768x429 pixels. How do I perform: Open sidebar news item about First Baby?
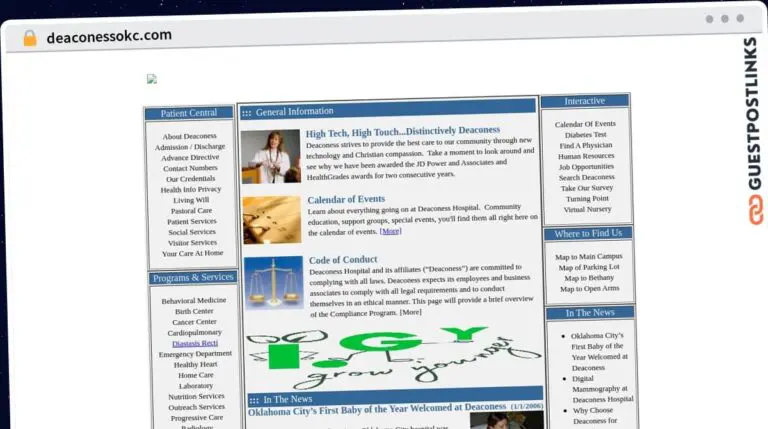click(598, 352)
